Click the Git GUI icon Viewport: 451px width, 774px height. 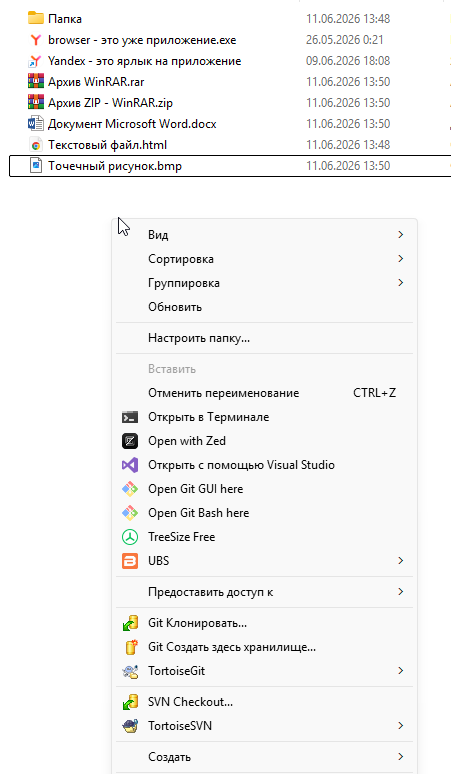[130, 489]
